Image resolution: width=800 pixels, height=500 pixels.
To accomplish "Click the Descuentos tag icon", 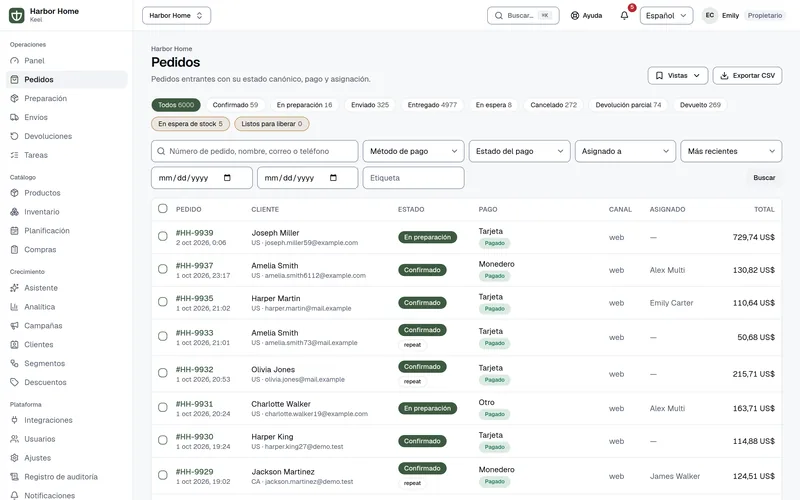I will 14,382.
